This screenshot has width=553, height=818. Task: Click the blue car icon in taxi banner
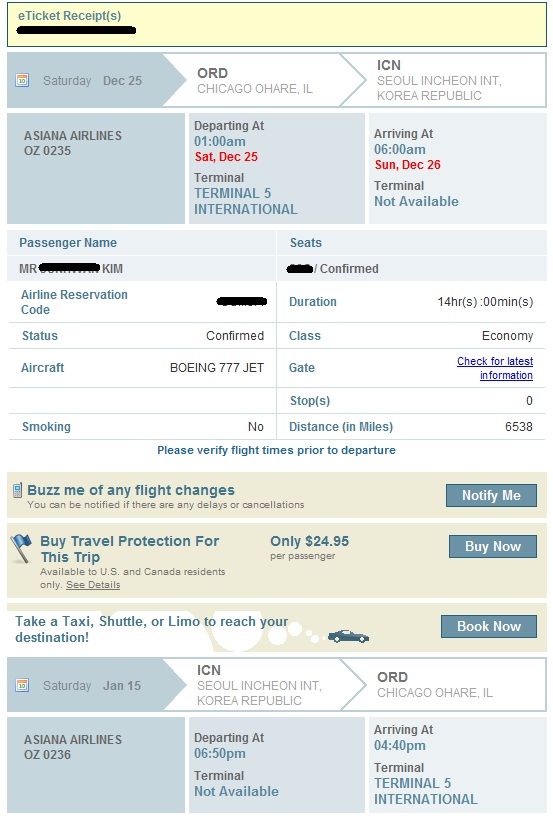pos(348,636)
